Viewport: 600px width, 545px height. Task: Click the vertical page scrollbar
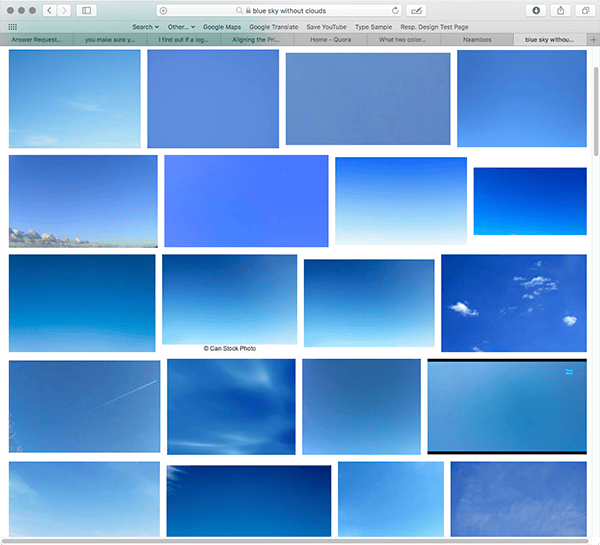(596, 111)
